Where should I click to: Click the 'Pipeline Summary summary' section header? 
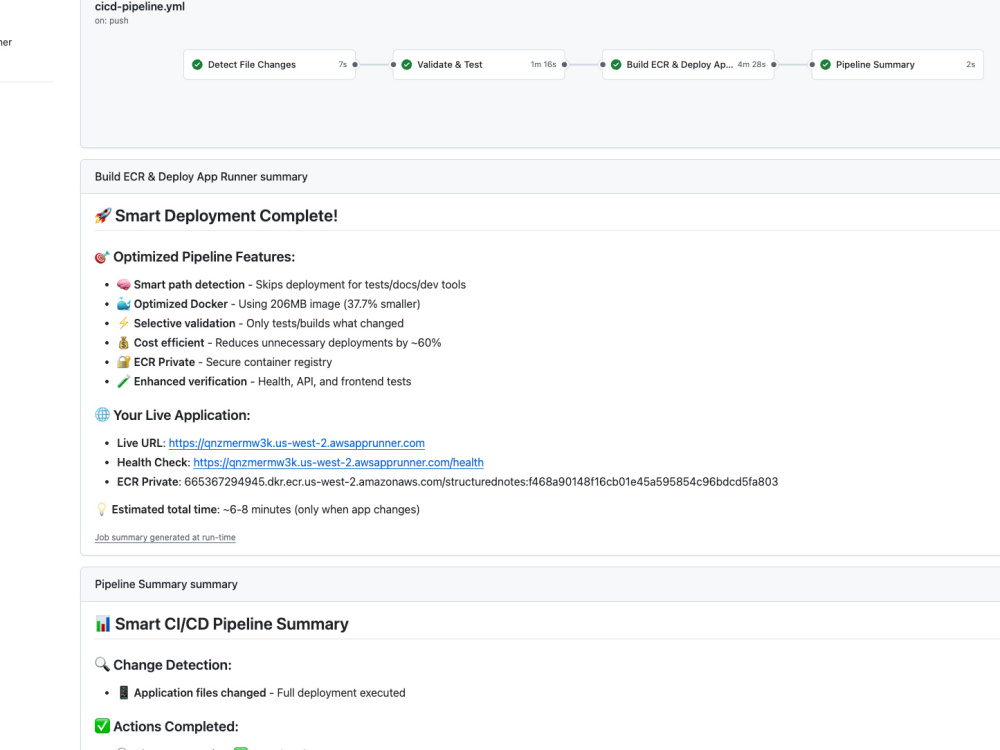point(166,584)
